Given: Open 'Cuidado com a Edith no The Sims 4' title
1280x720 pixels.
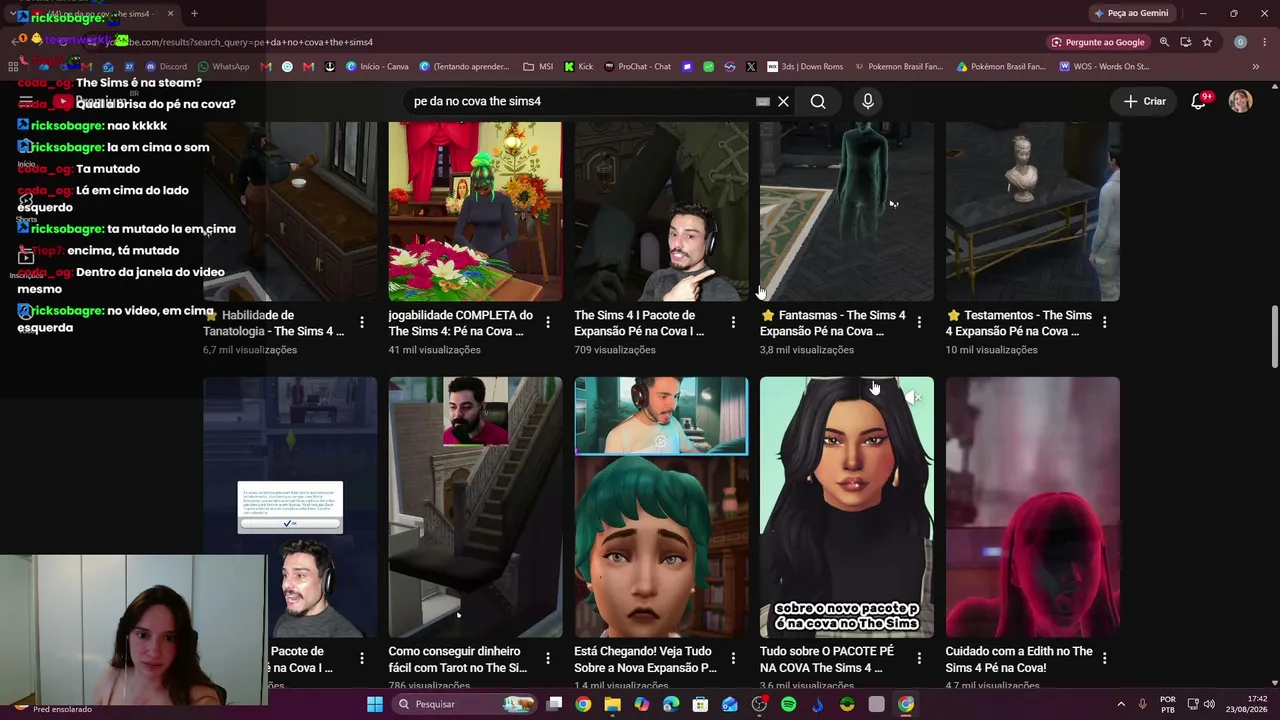Looking at the screenshot, I should (x=1019, y=659).
